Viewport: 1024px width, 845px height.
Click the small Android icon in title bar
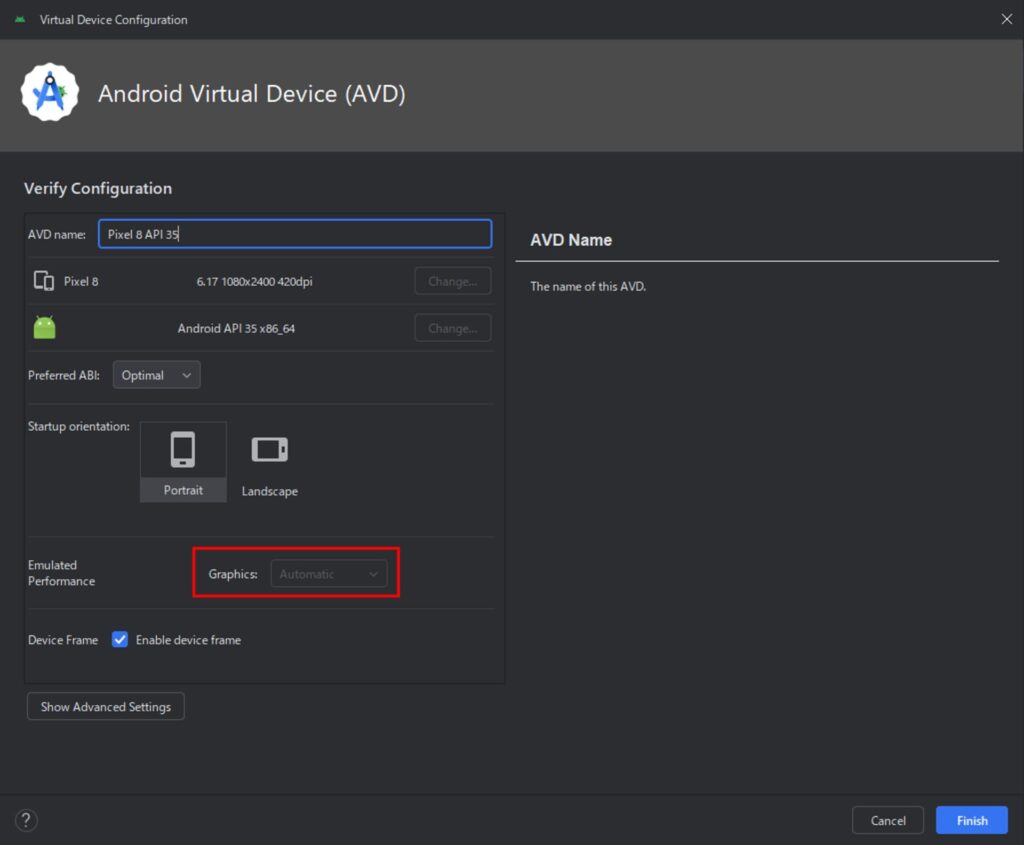coord(20,19)
